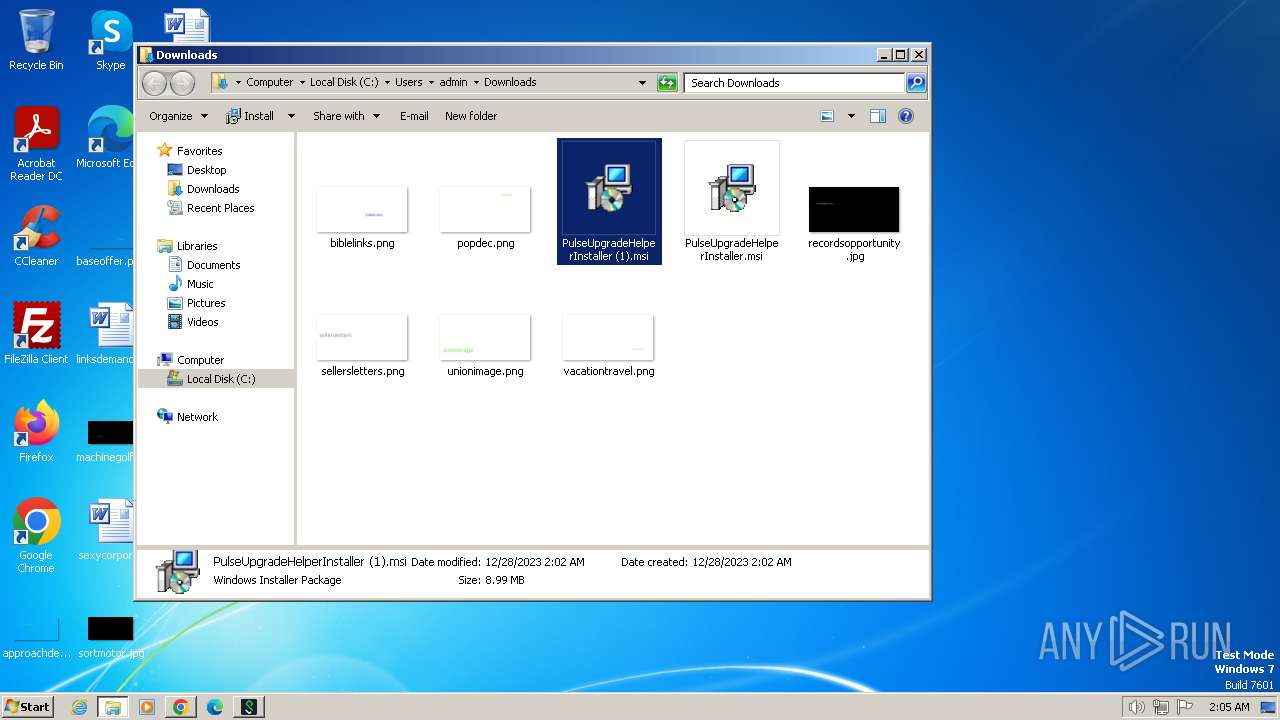Select popdec.png thumbnail
This screenshot has width=1280, height=720.
(486, 218)
